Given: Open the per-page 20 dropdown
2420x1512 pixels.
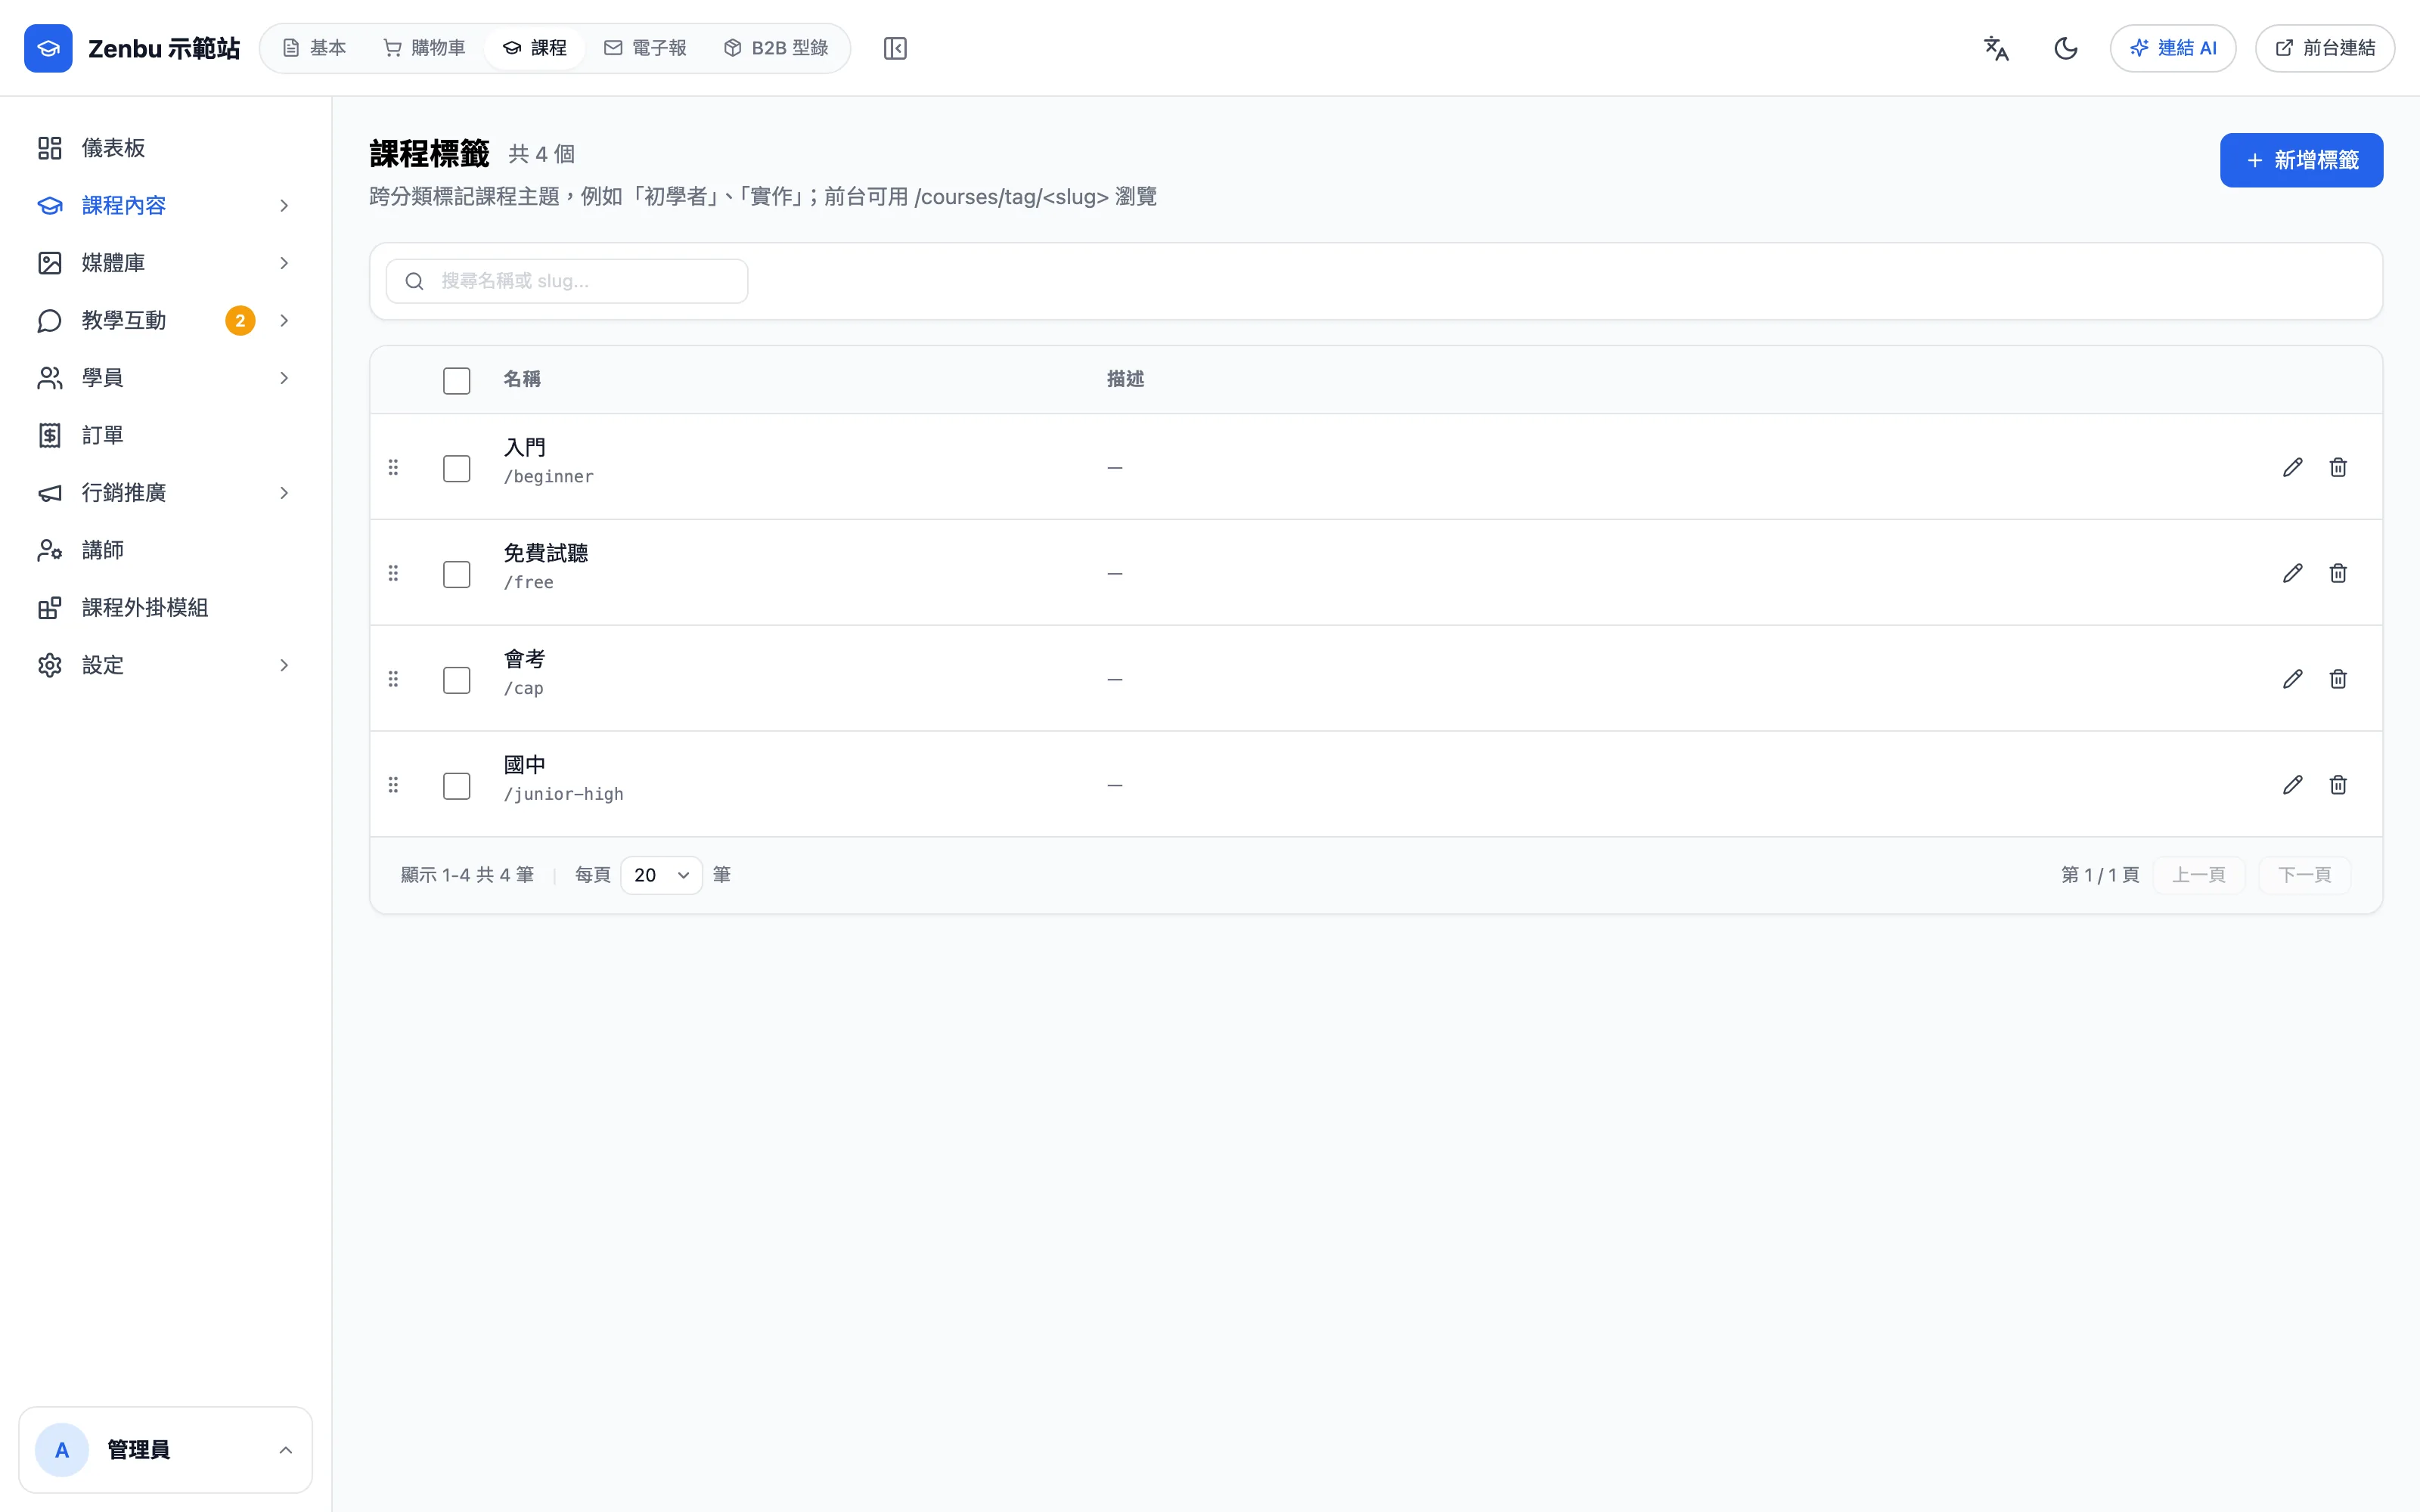Looking at the screenshot, I should (661, 876).
